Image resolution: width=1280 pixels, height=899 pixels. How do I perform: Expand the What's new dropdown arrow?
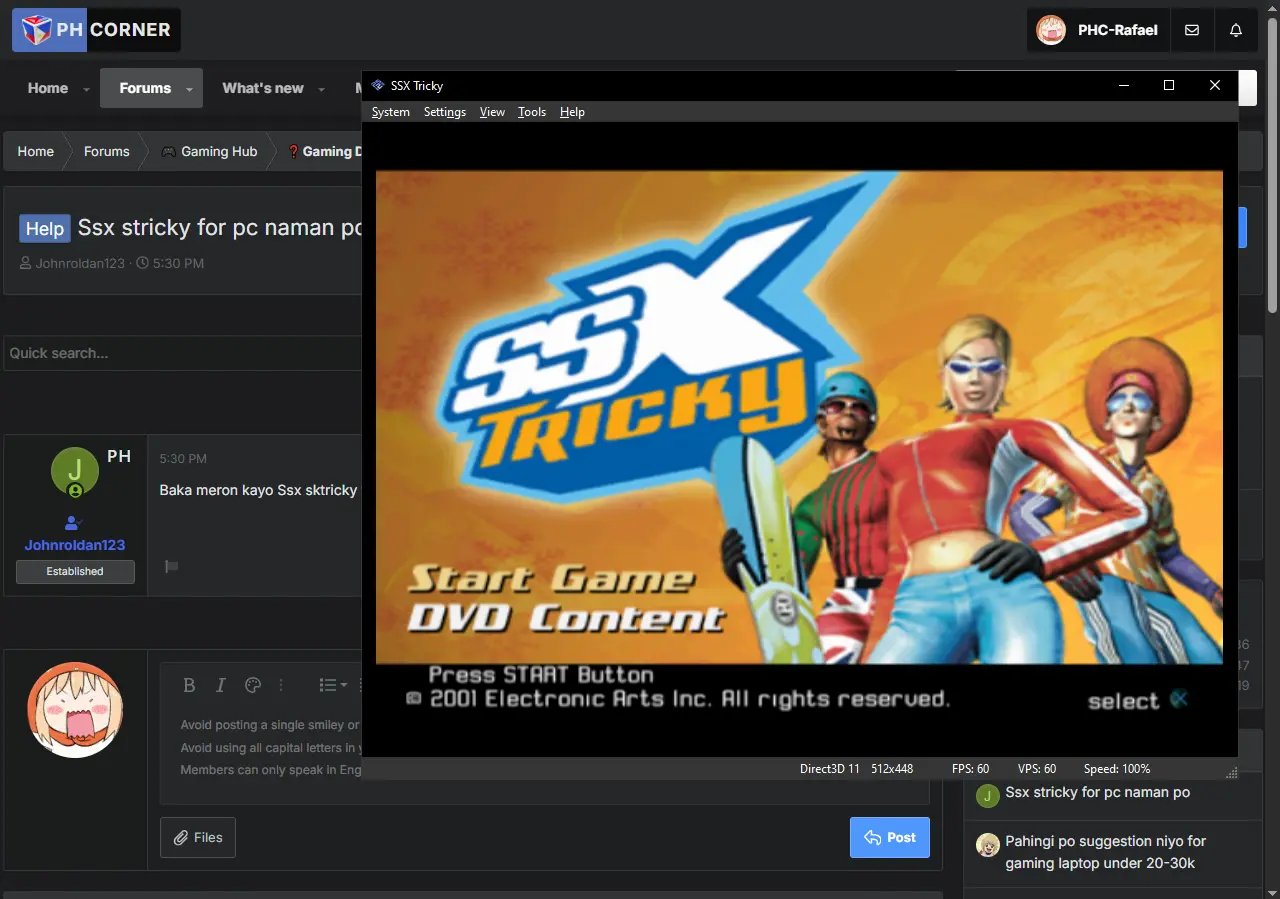322,89
